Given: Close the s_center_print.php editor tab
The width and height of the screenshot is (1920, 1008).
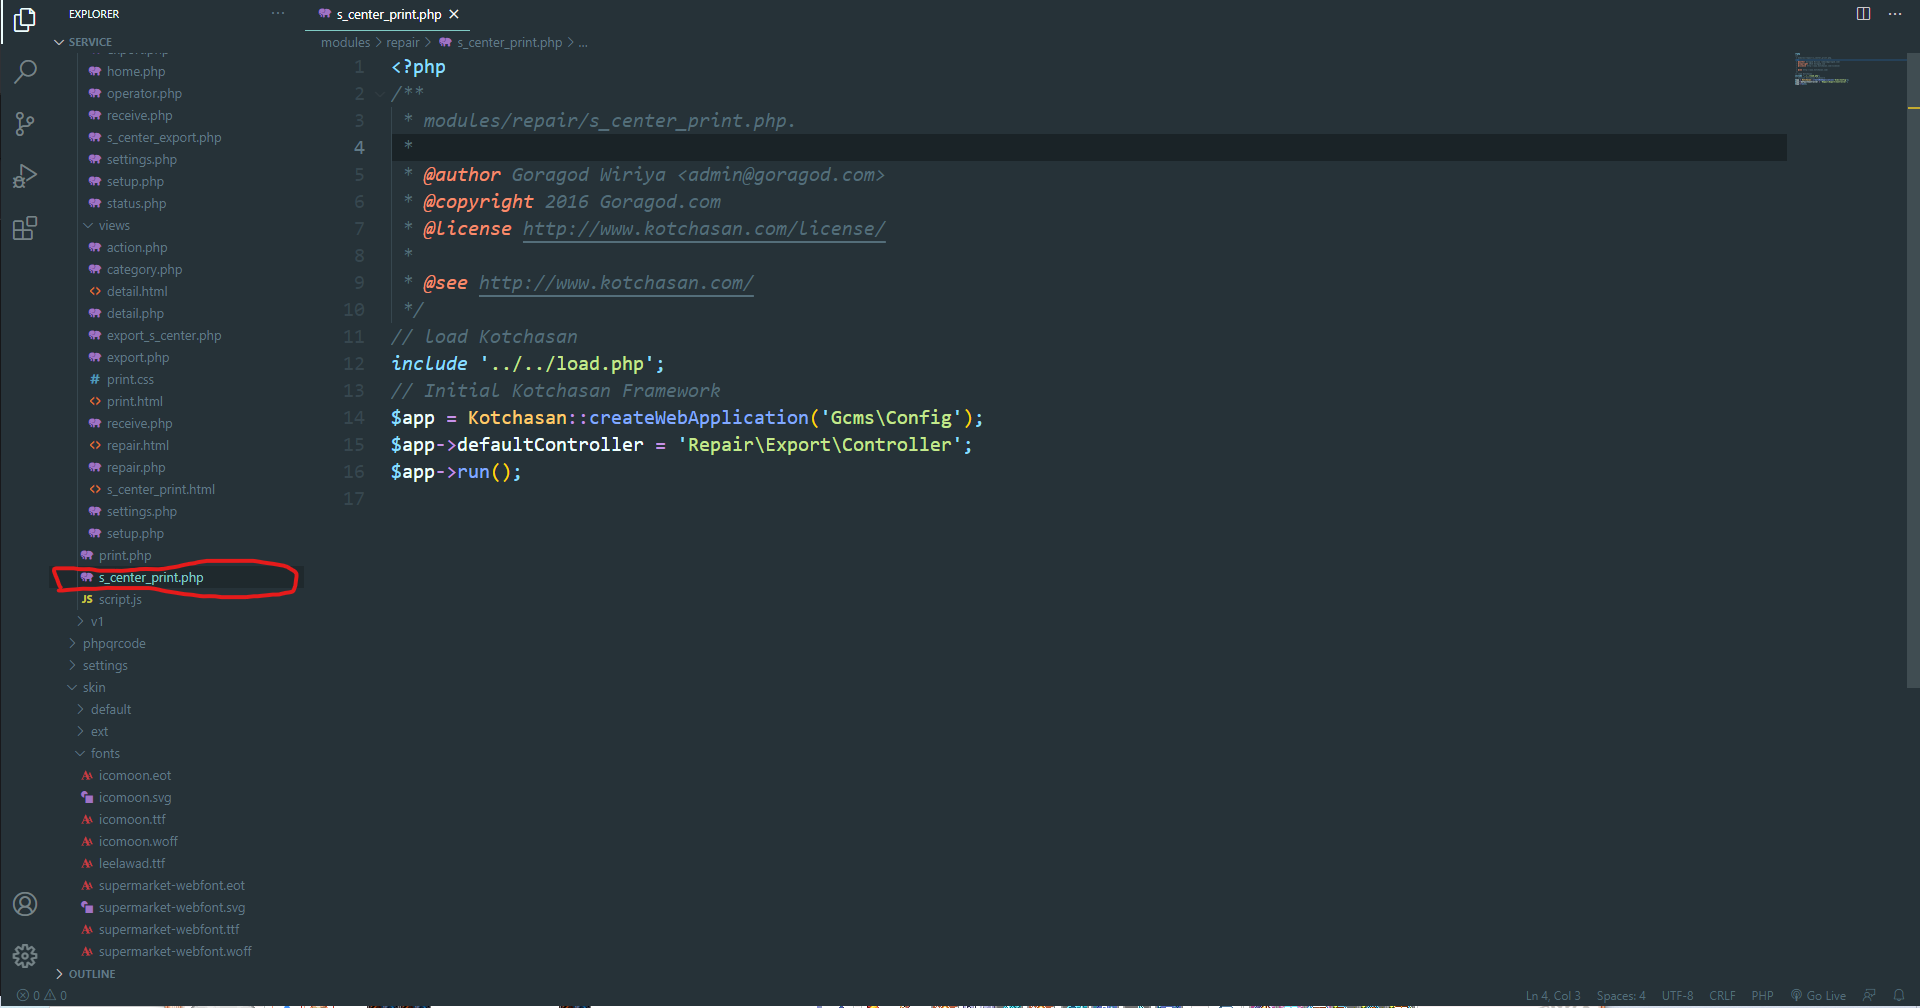Looking at the screenshot, I should pos(454,14).
